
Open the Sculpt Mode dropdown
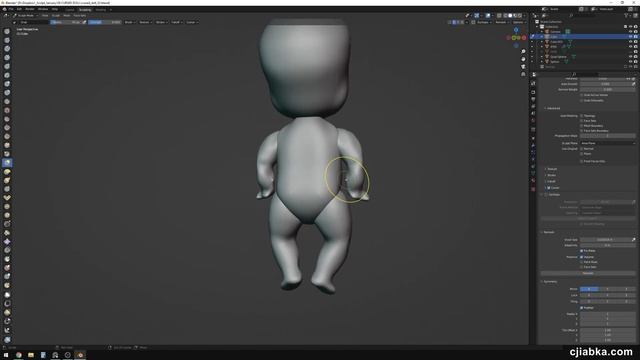point(25,16)
